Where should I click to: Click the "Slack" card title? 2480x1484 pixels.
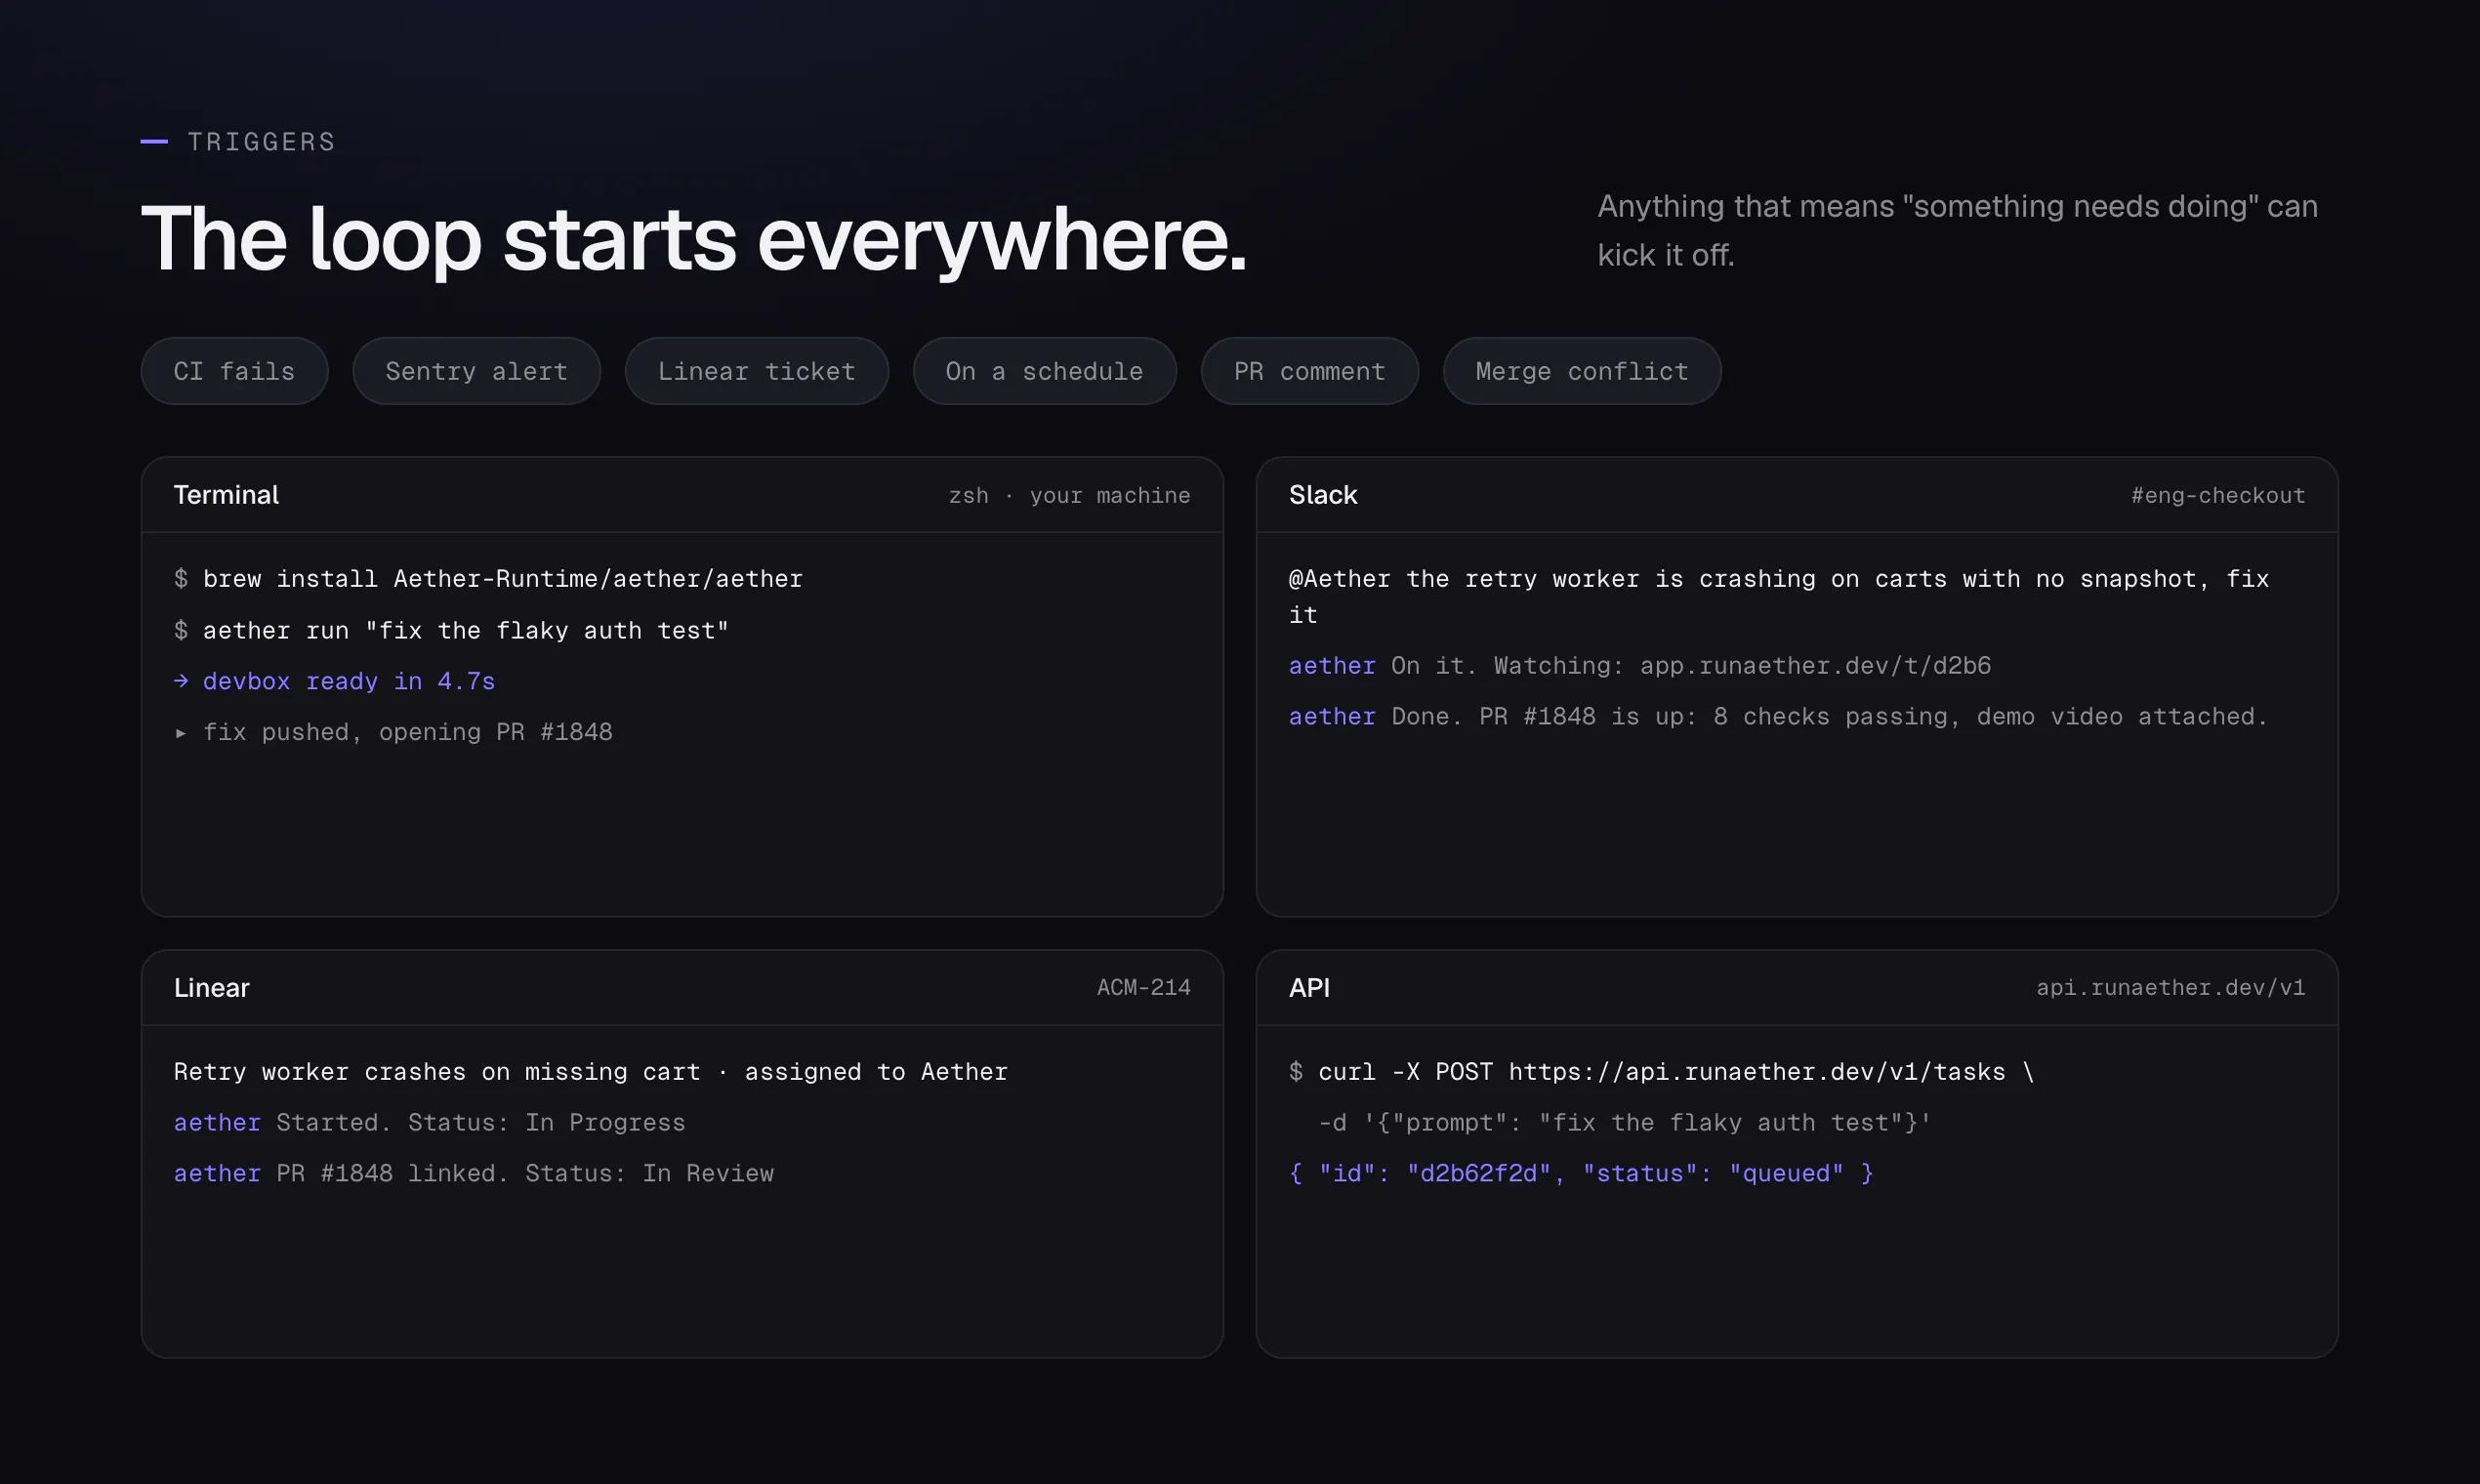(x=1322, y=495)
